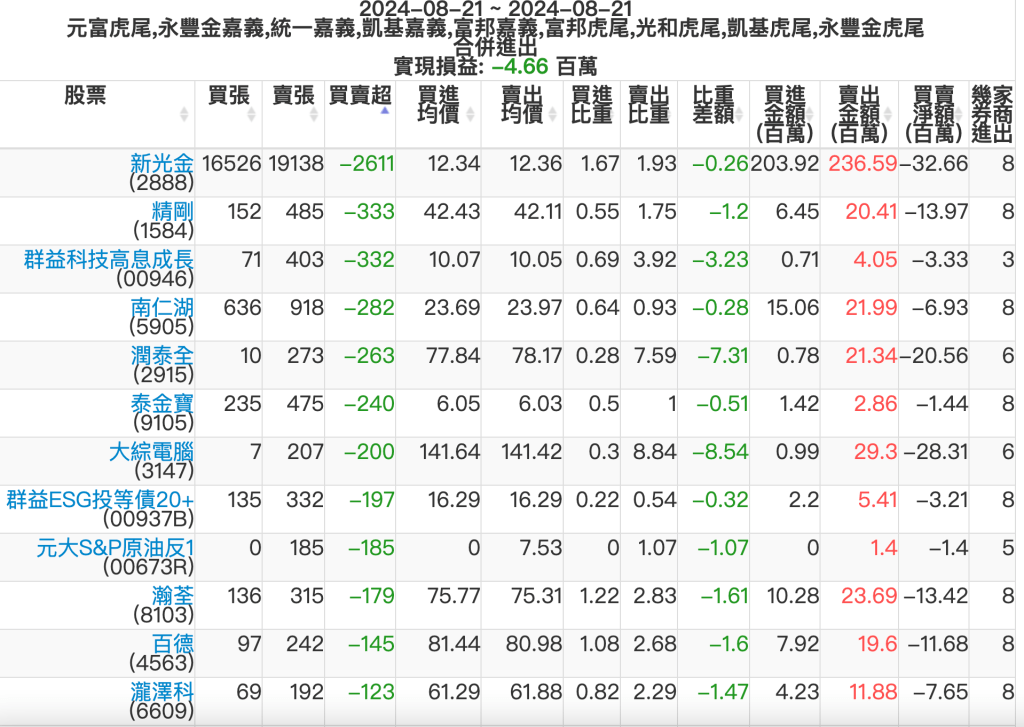1024x727 pixels.
Task: Click the sort arrows beside 買張 header
Action: point(252,114)
